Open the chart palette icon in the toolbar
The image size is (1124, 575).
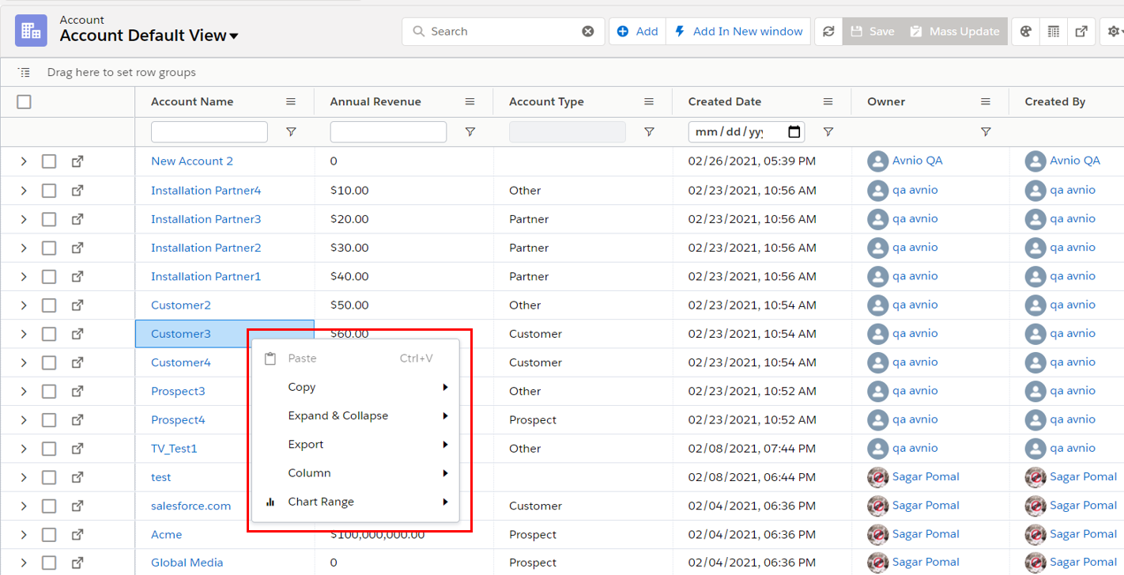(x=1026, y=32)
